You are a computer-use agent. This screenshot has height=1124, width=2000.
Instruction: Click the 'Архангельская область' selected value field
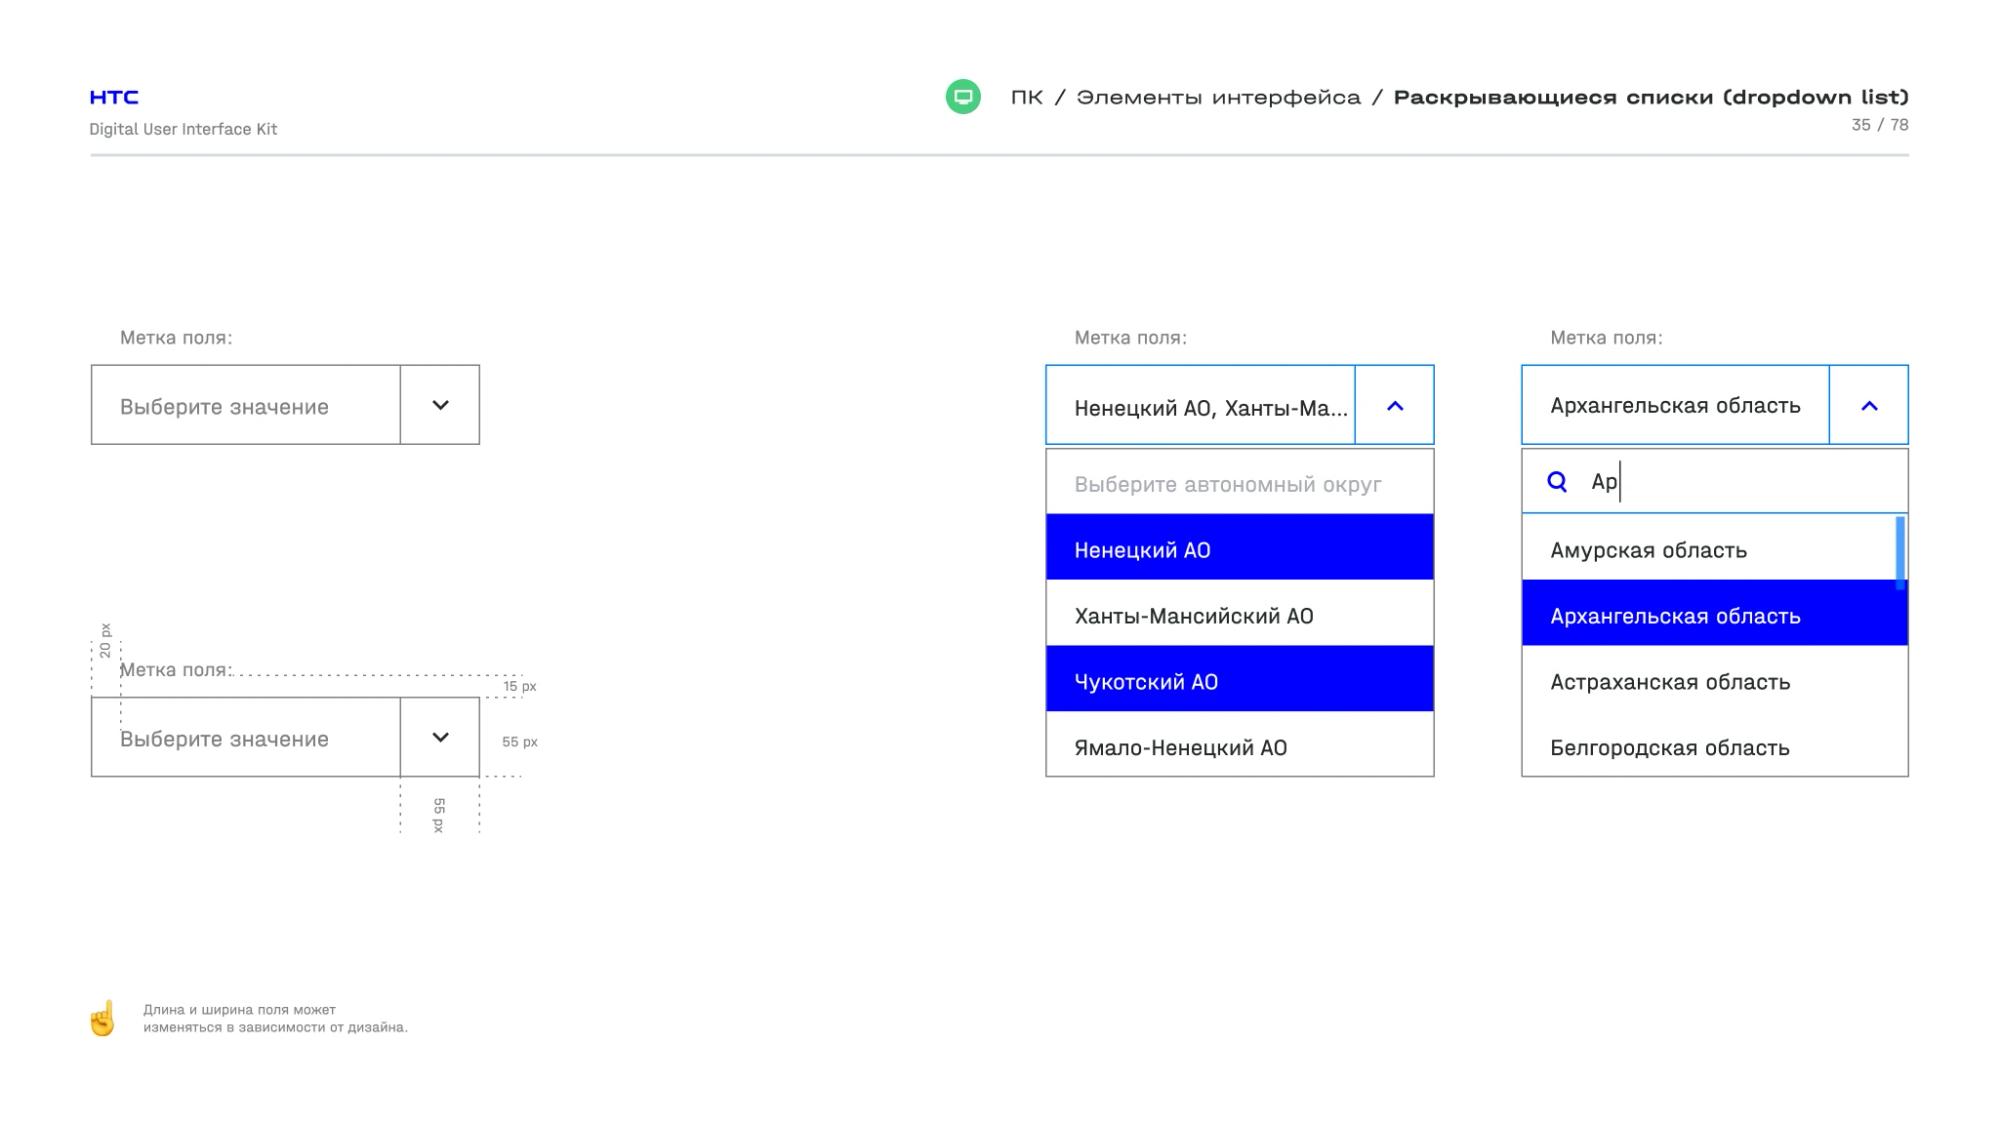pyautogui.click(x=1676, y=405)
